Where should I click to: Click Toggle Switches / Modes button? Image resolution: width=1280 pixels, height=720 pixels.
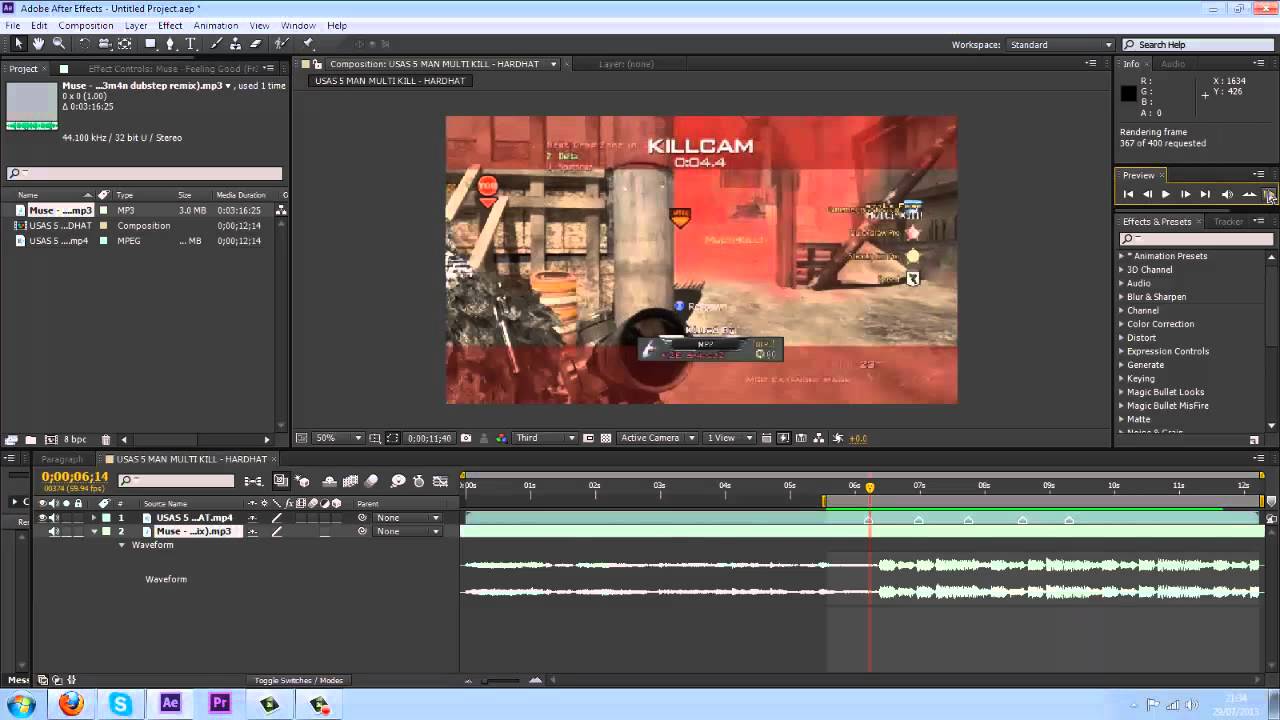coord(299,681)
